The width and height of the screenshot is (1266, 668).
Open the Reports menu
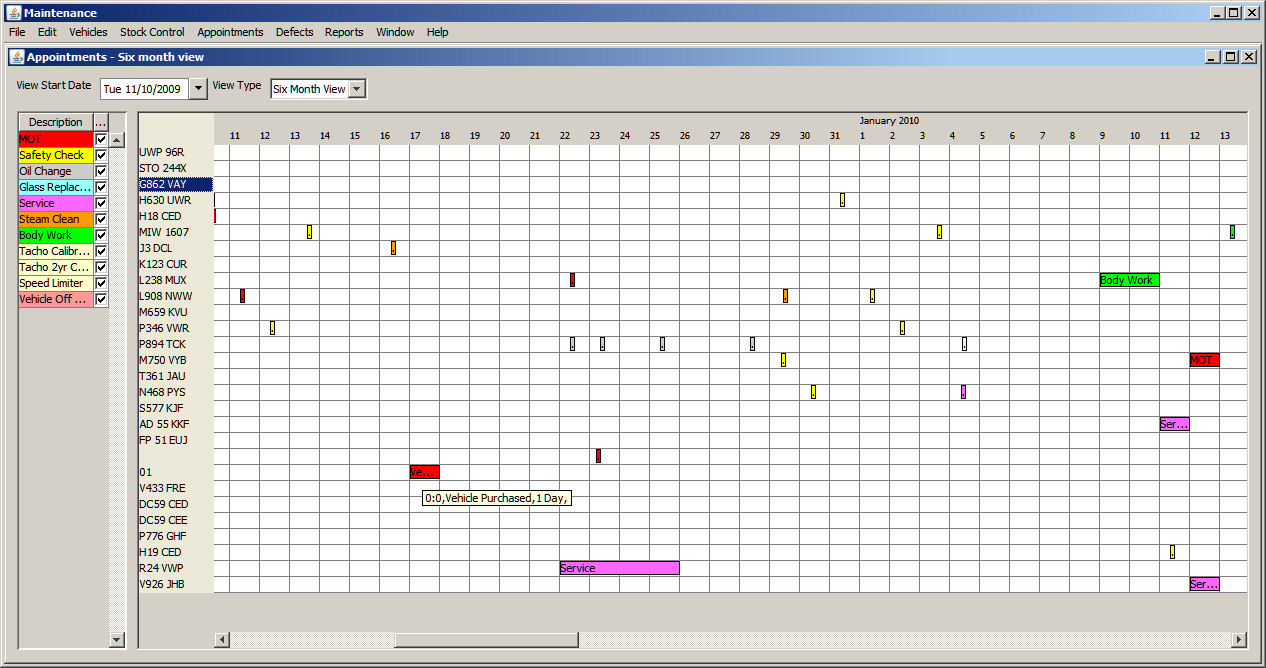point(344,32)
